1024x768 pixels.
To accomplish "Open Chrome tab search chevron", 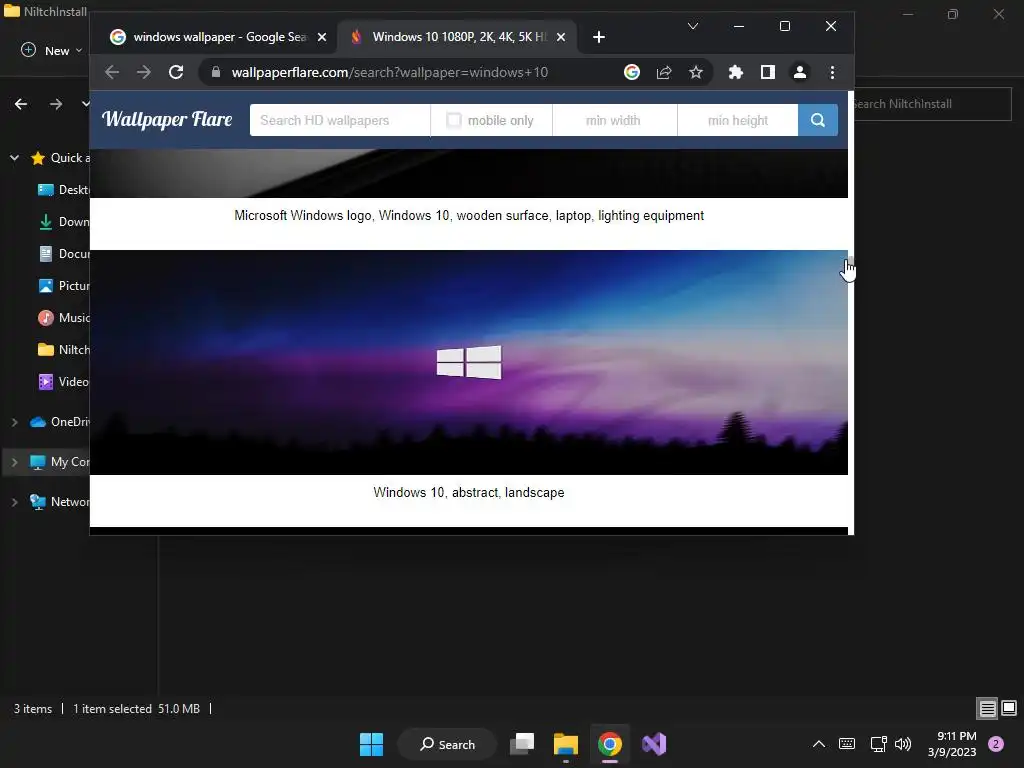I will [693, 26].
